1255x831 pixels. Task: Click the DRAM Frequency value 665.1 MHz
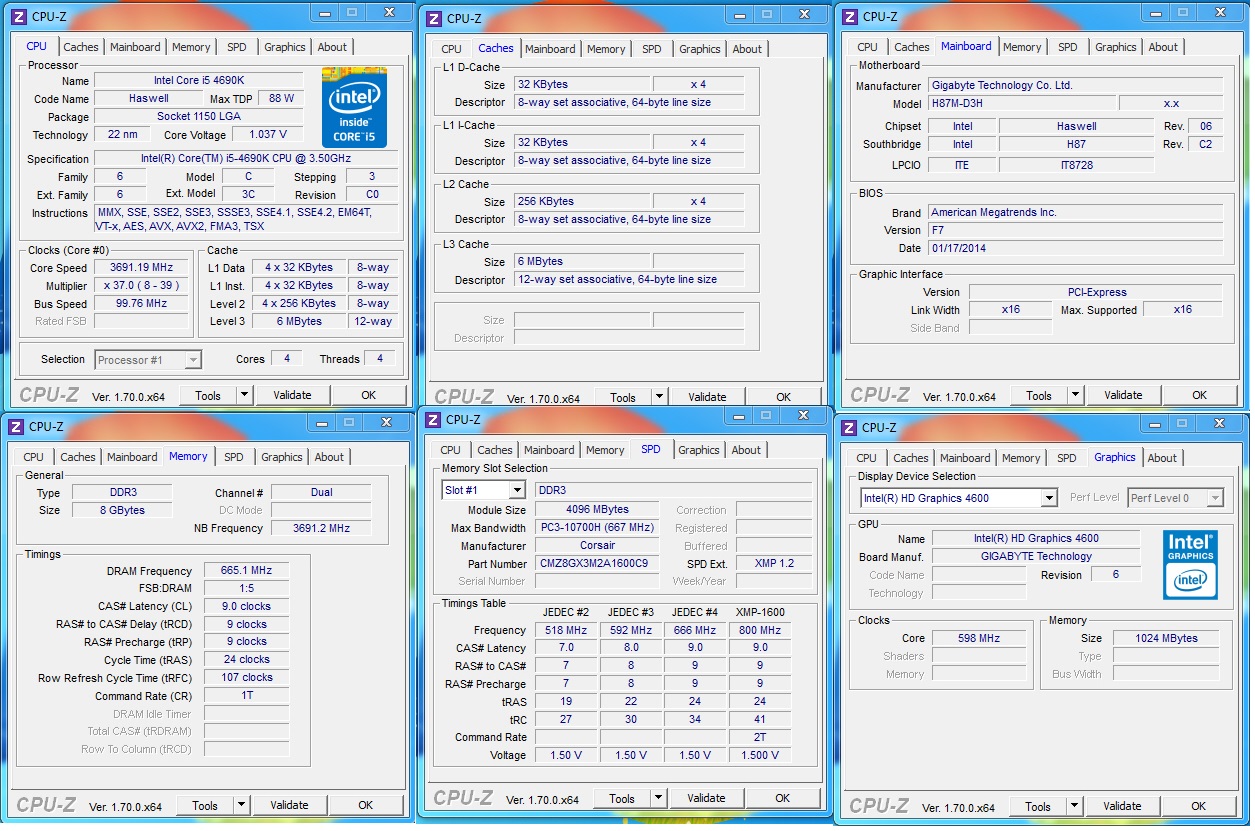pyautogui.click(x=246, y=570)
